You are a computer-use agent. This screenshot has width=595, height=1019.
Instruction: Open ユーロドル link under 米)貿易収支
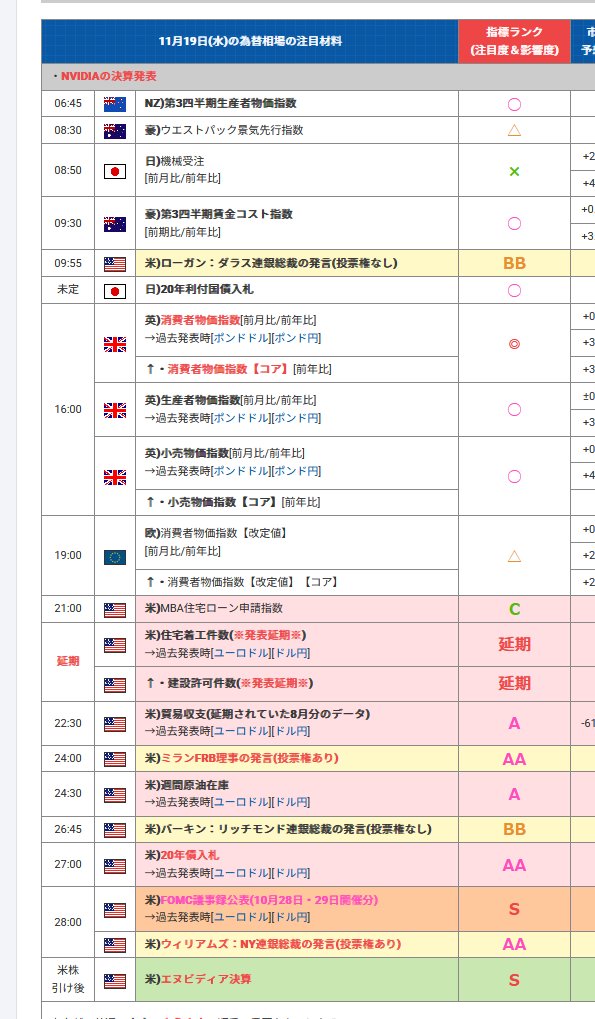(241, 731)
